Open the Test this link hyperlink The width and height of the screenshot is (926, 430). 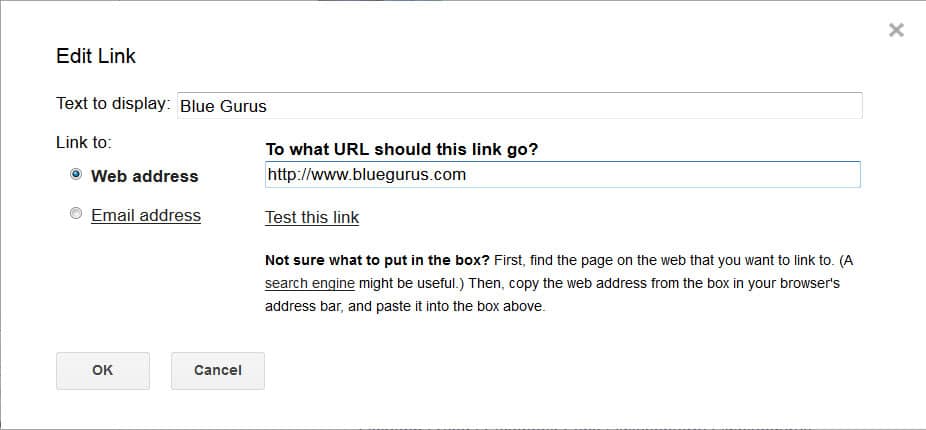tap(312, 217)
